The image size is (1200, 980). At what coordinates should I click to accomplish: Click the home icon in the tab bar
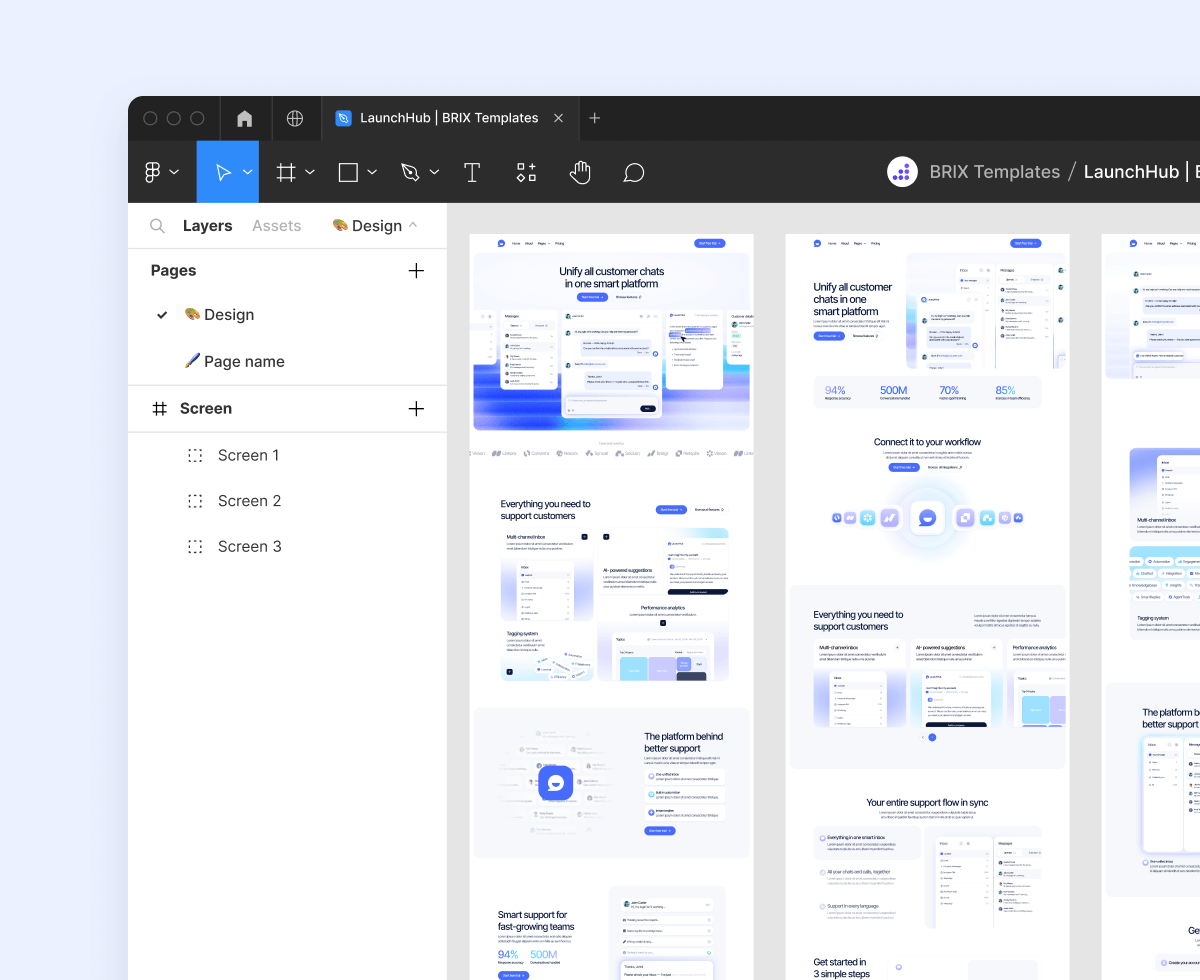pos(244,118)
